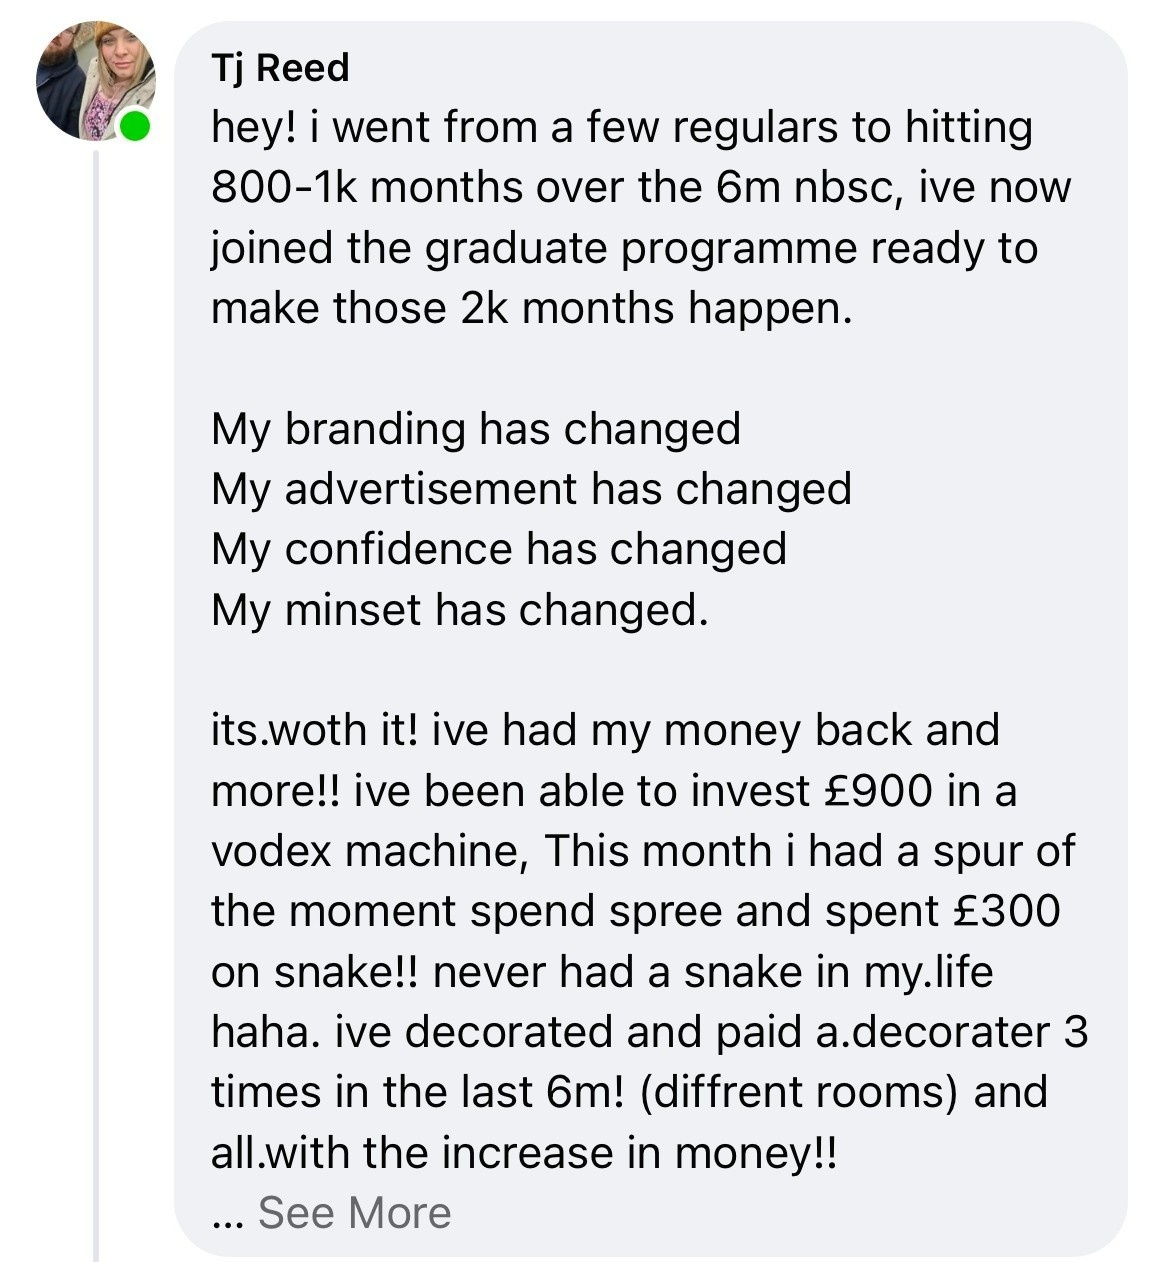The width and height of the screenshot is (1170, 1262).
Task: Click the "800-1k" text in the comment
Action: (289, 188)
